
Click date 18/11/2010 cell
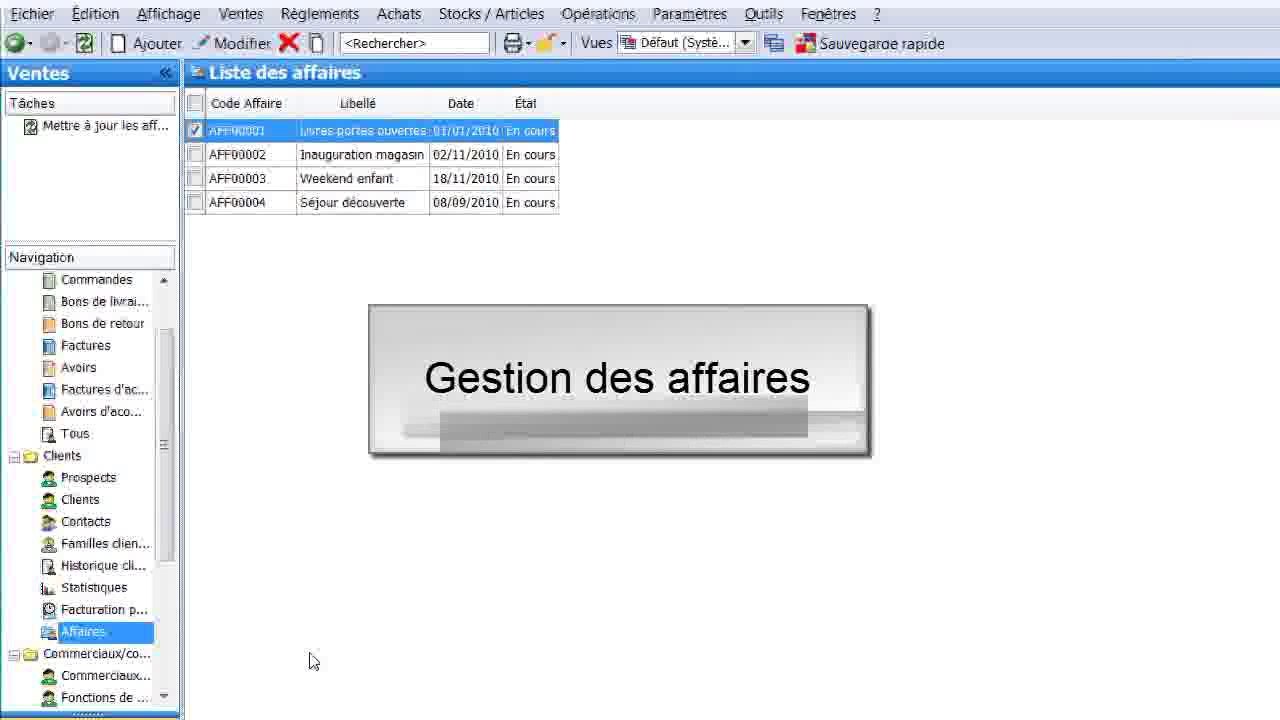tap(466, 178)
